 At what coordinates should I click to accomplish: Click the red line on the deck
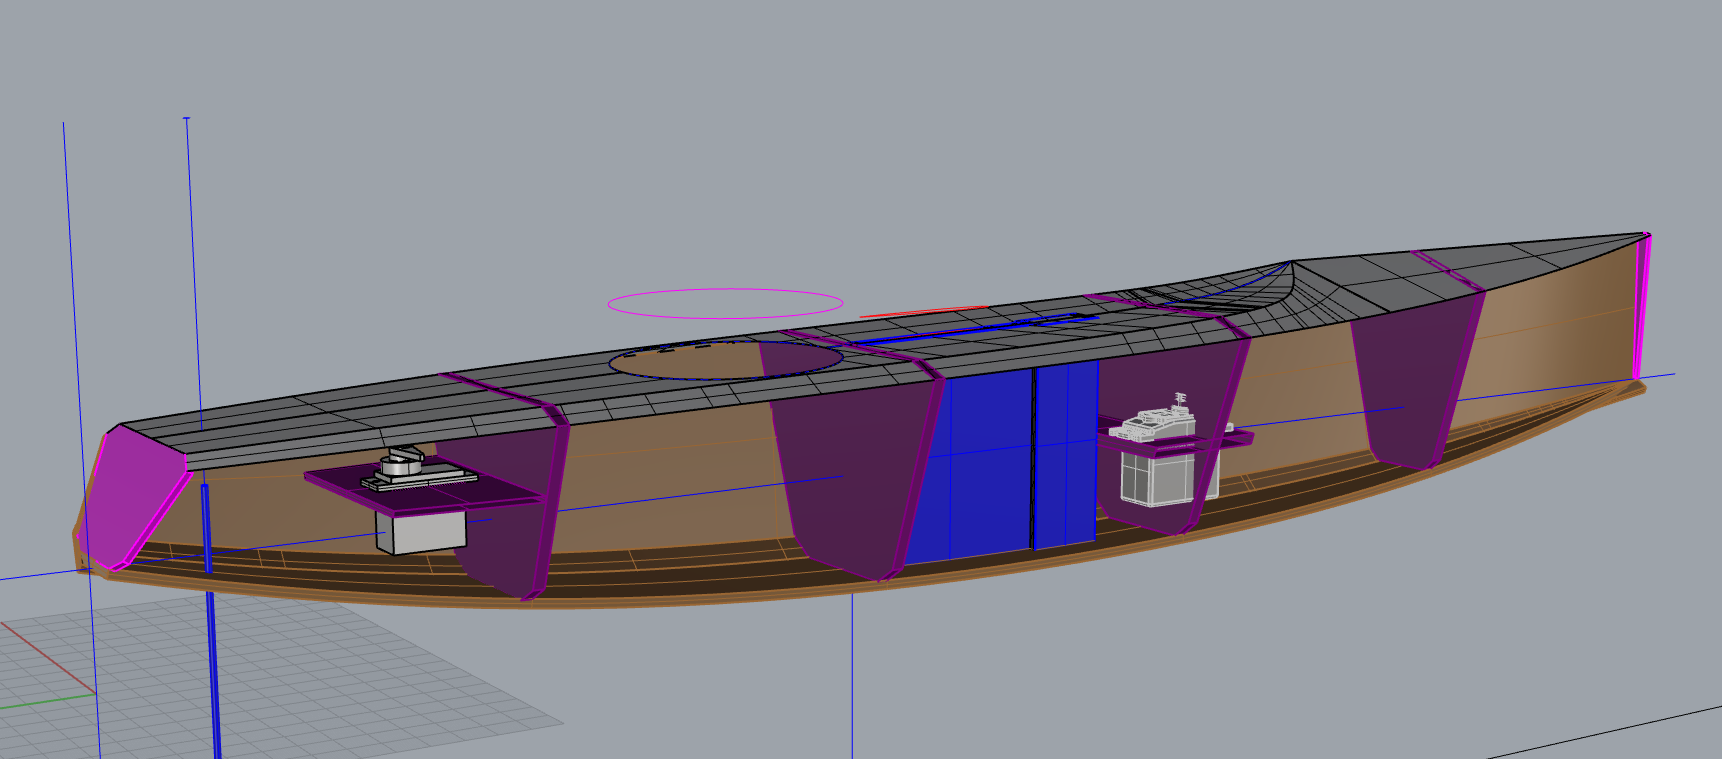click(920, 312)
